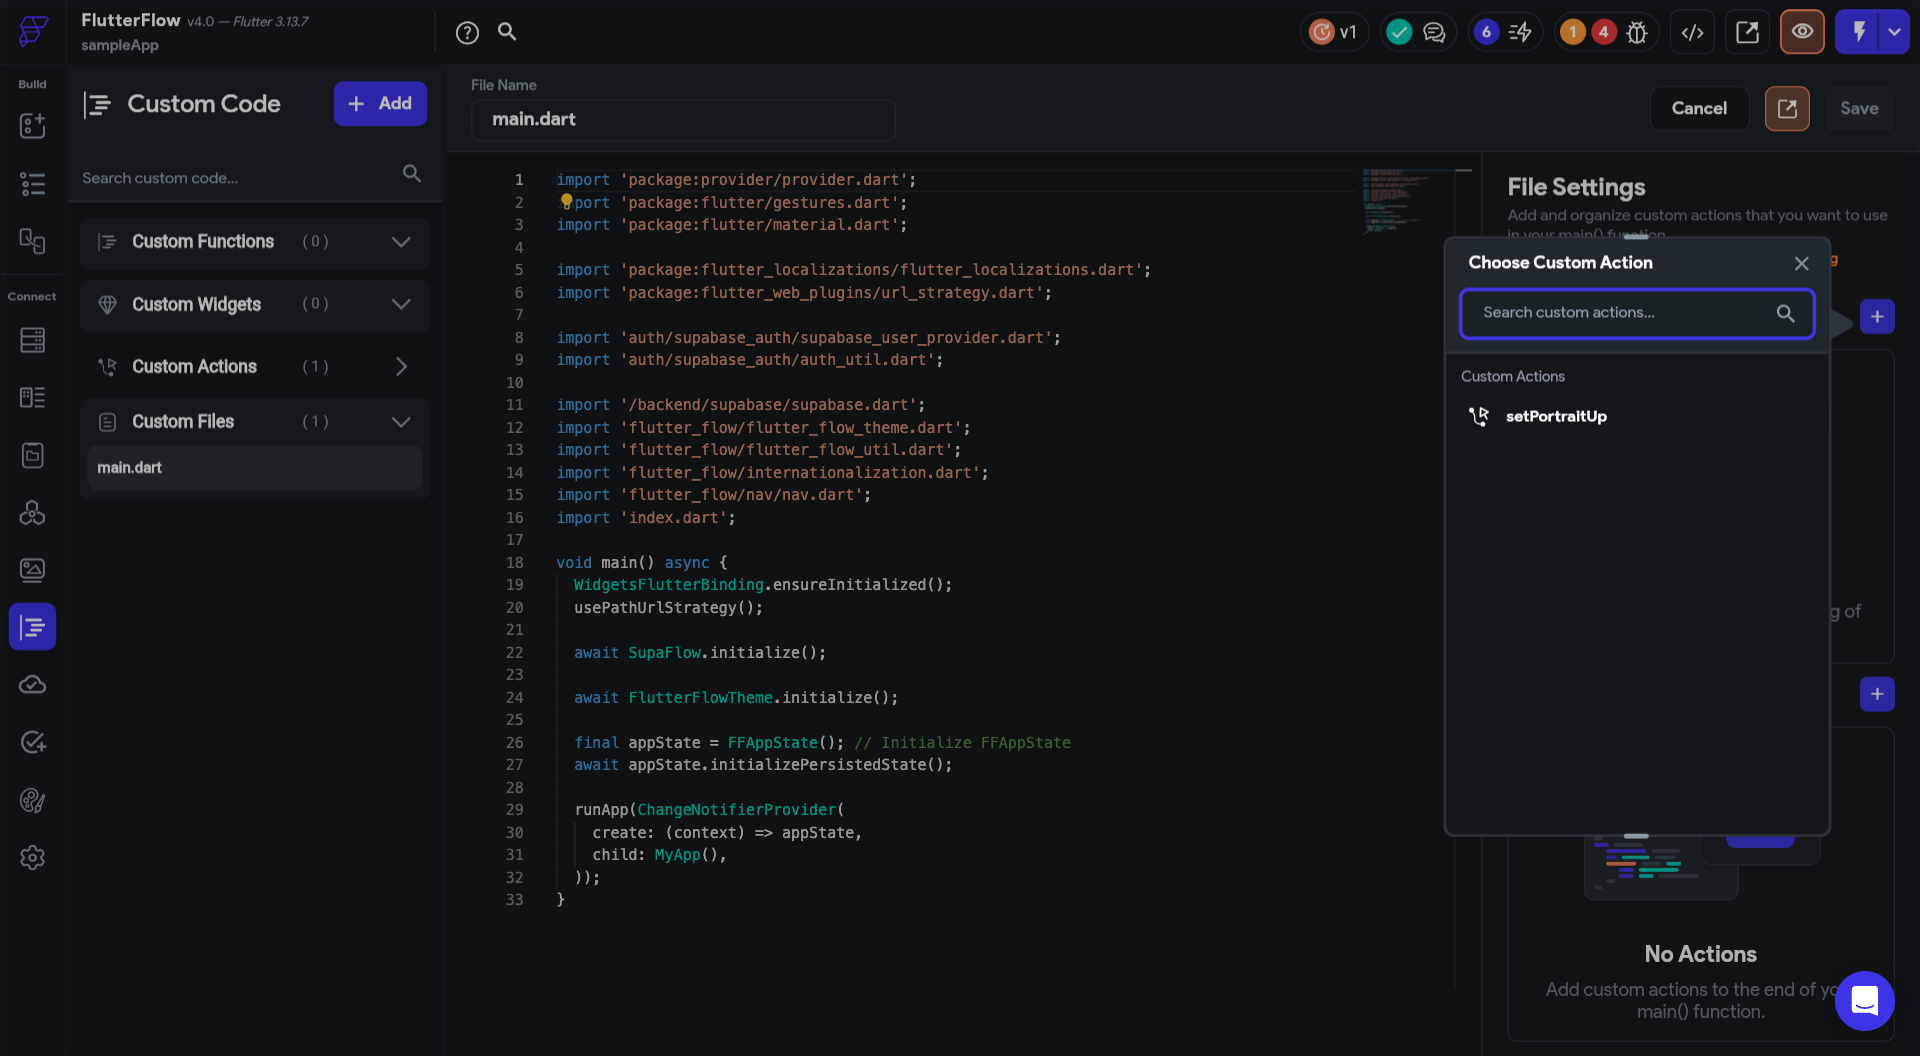This screenshot has width=1920, height=1056.
Task: Click the Add custom code button
Action: coord(380,104)
